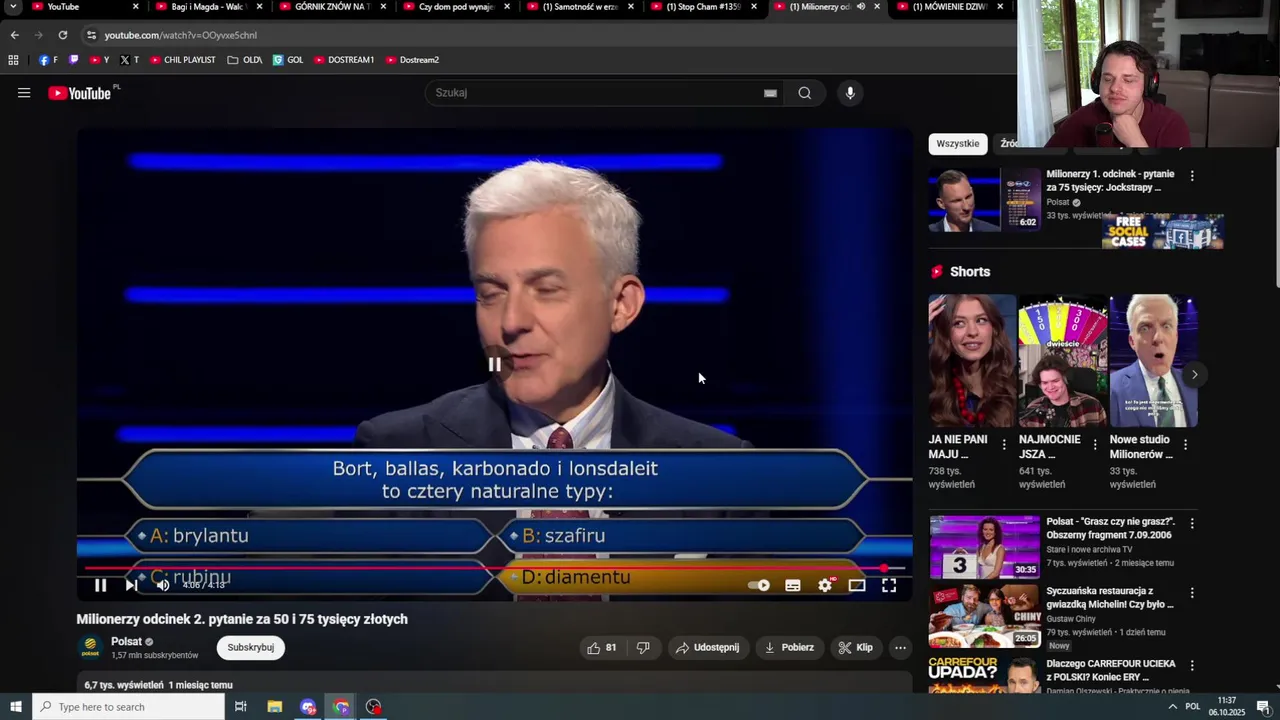Viewport: 1280px width, 720px height.
Task: Open the Twitch bookmark icon
Action: 73,60
